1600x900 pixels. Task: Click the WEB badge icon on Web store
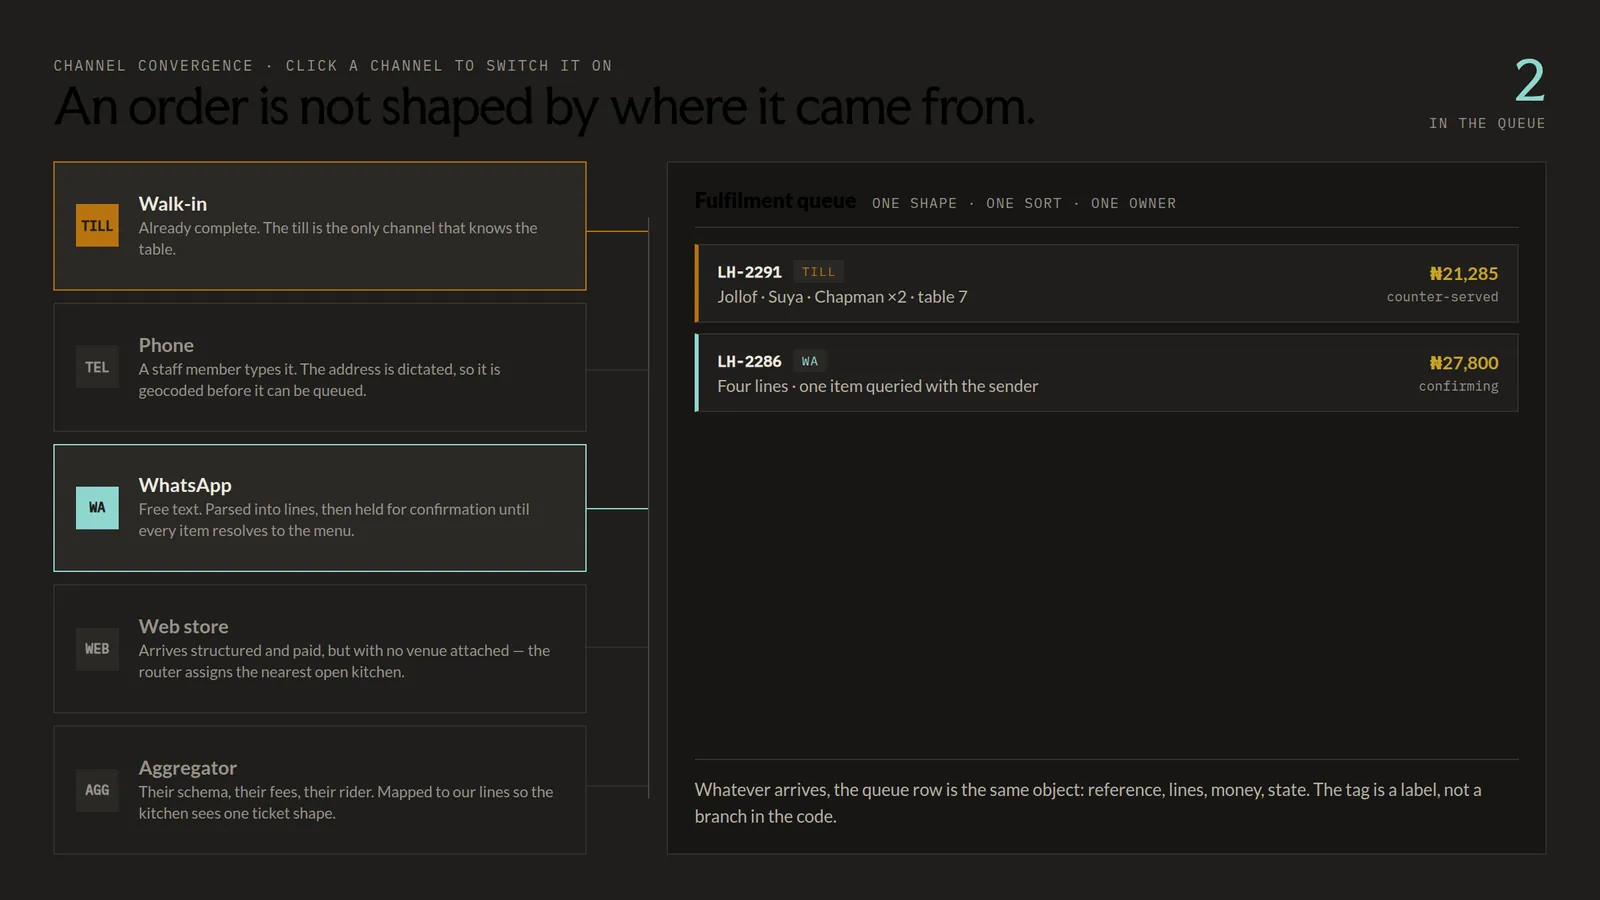click(x=97, y=649)
